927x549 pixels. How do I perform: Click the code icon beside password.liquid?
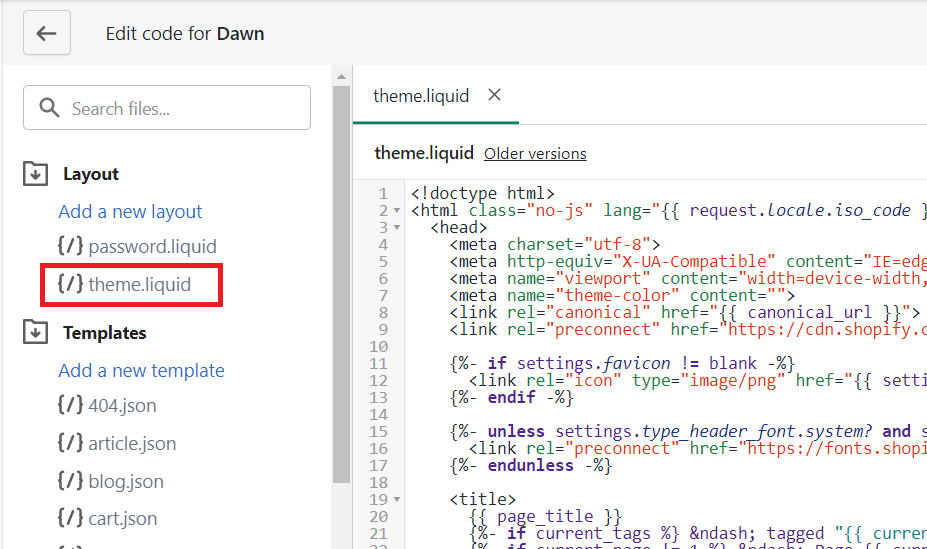click(x=70, y=245)
